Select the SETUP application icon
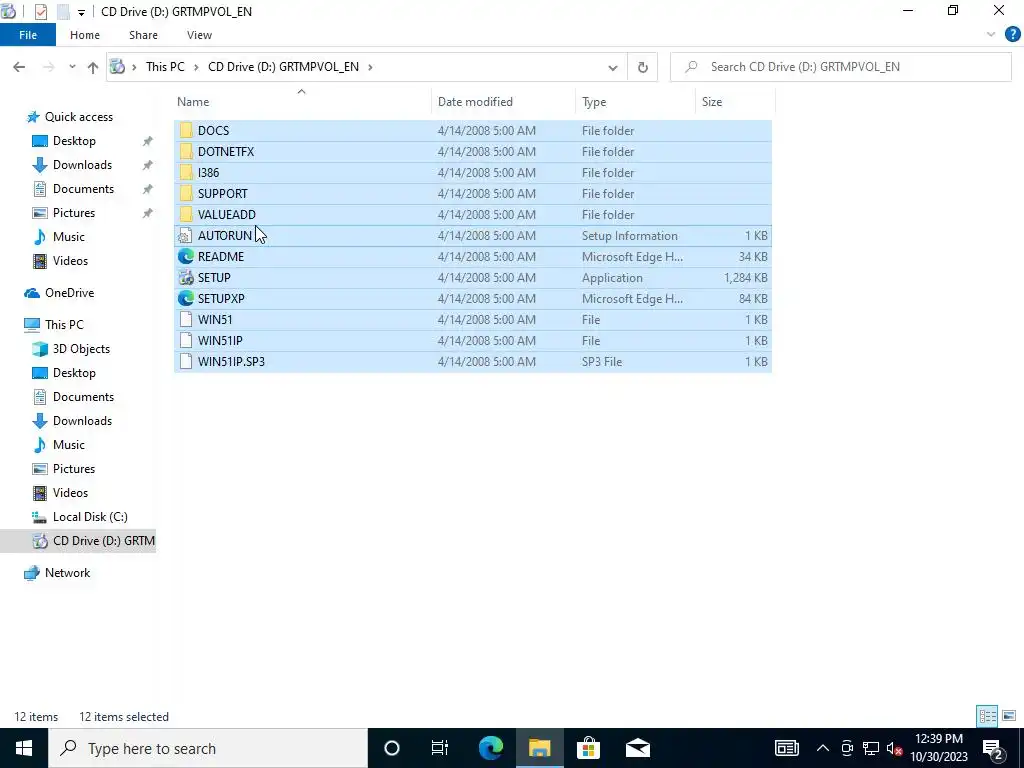 [186, 278]
